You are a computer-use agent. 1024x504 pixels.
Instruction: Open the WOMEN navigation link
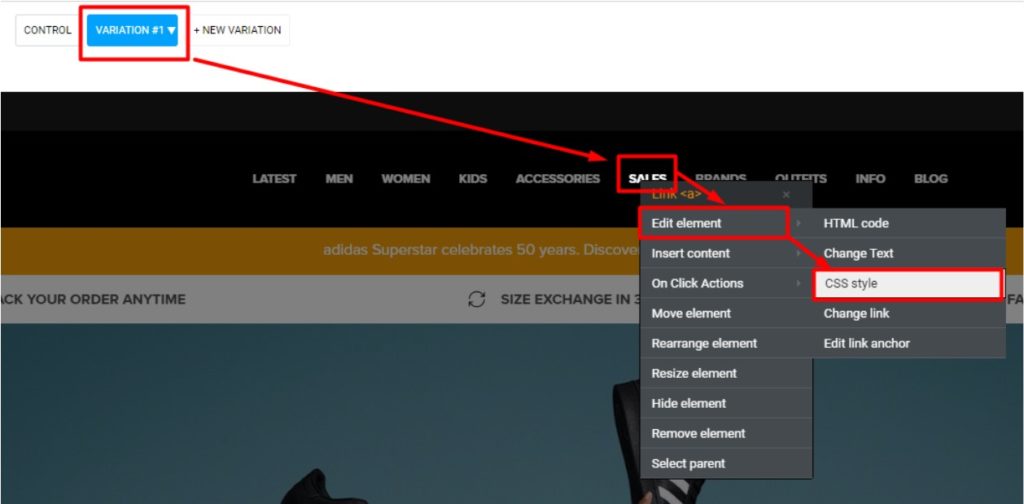click(x=405, y=179)
